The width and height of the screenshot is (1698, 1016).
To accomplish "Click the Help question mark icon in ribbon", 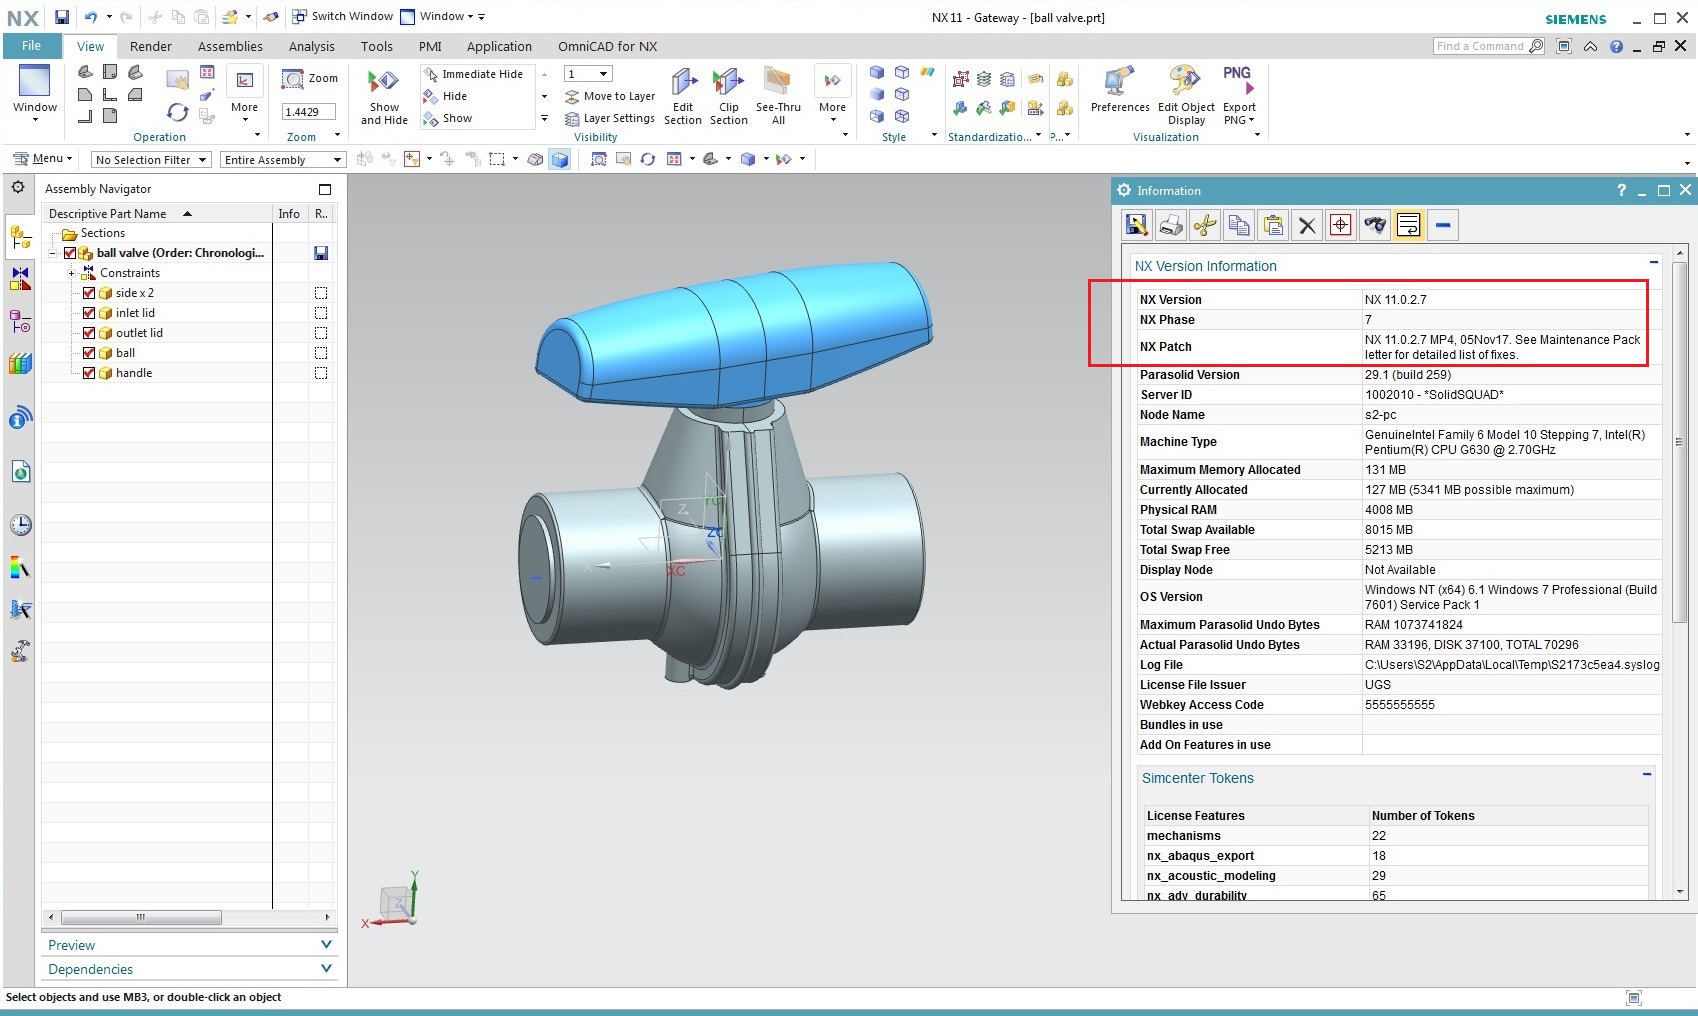I will coord(1616,46).
